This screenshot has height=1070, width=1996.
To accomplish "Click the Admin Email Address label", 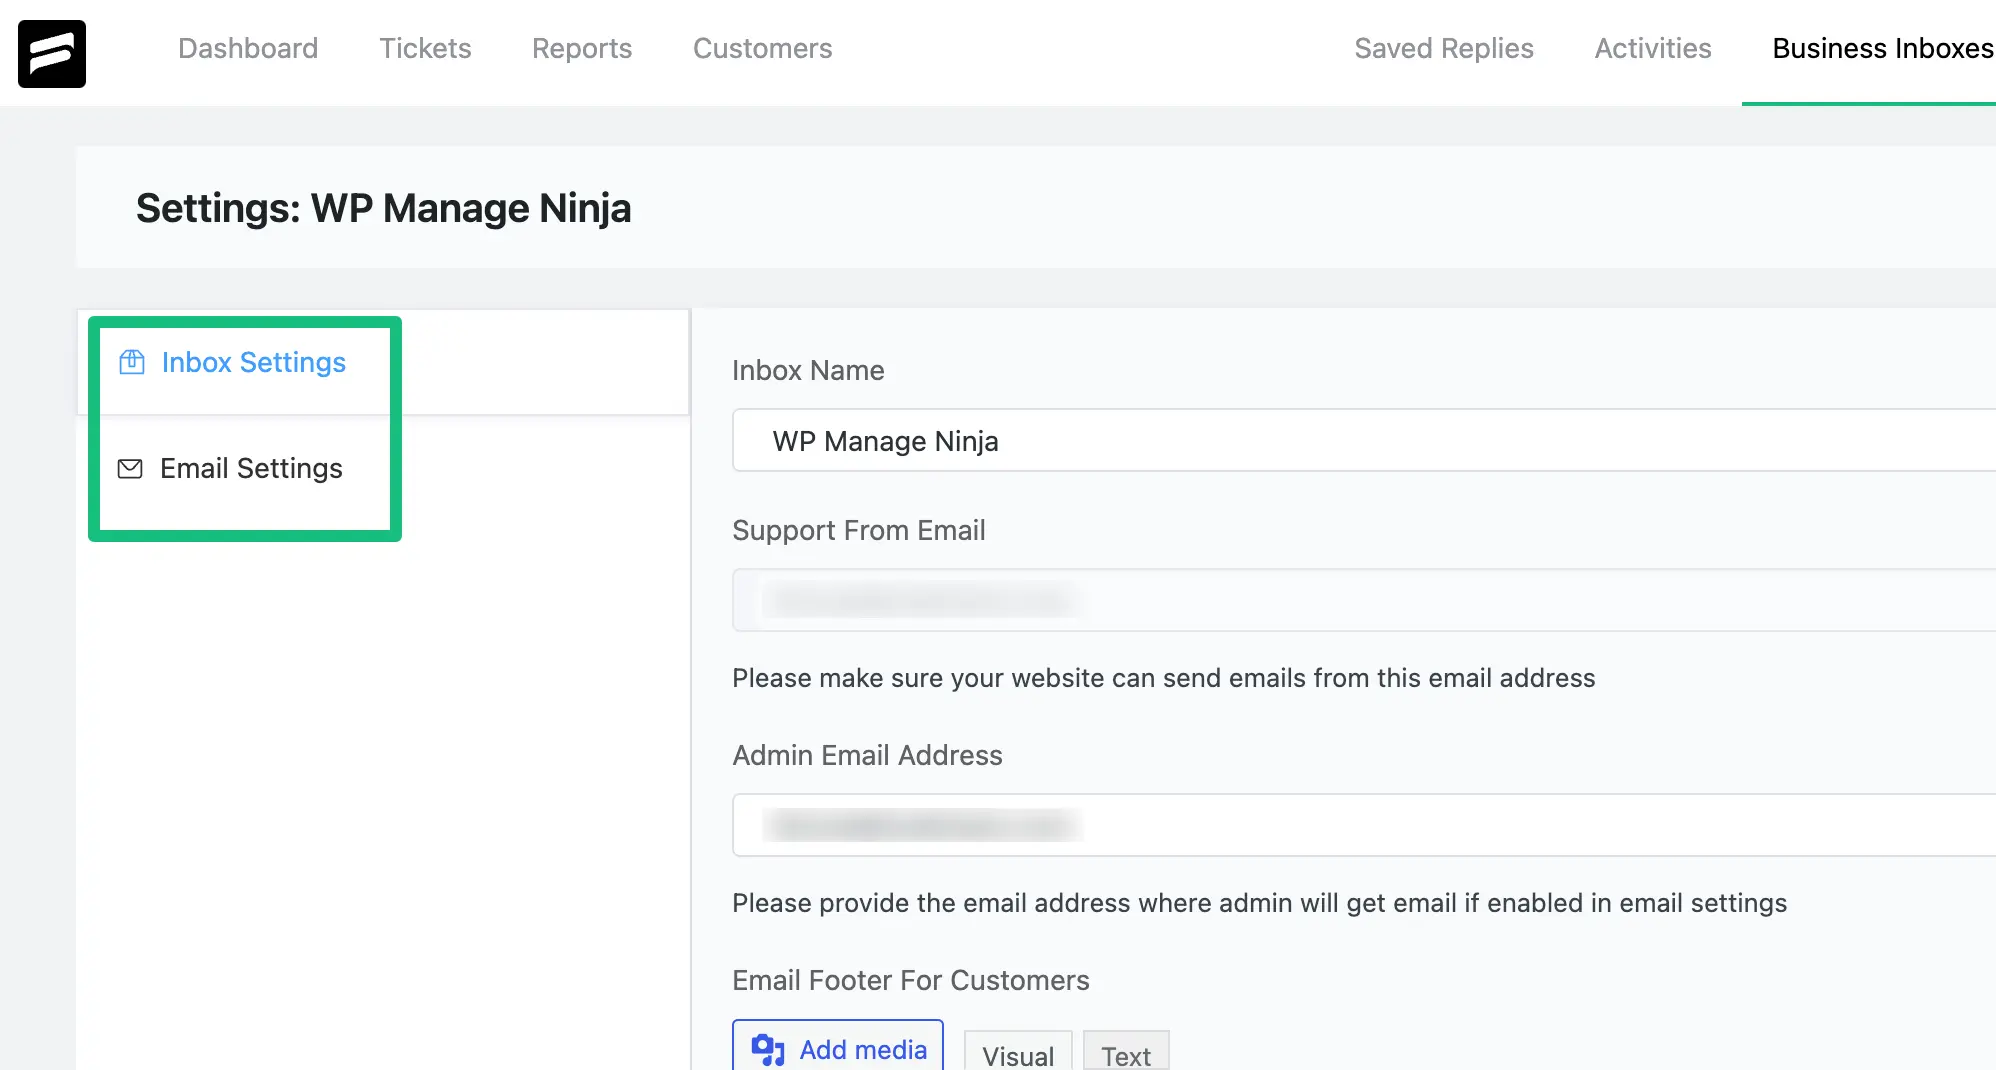I will [867, 755].
